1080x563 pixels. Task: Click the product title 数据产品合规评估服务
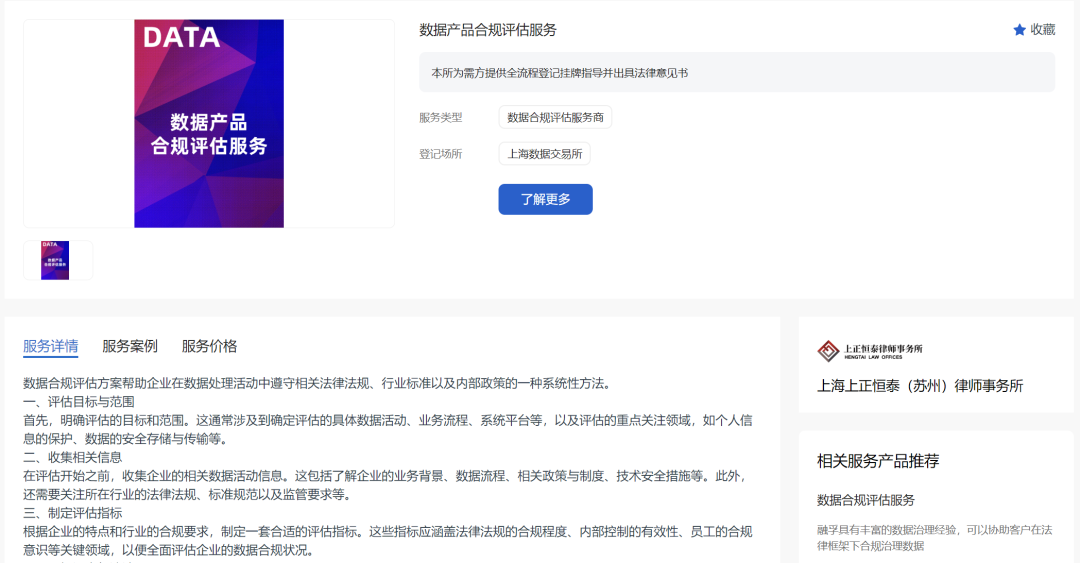pos(488,30)
